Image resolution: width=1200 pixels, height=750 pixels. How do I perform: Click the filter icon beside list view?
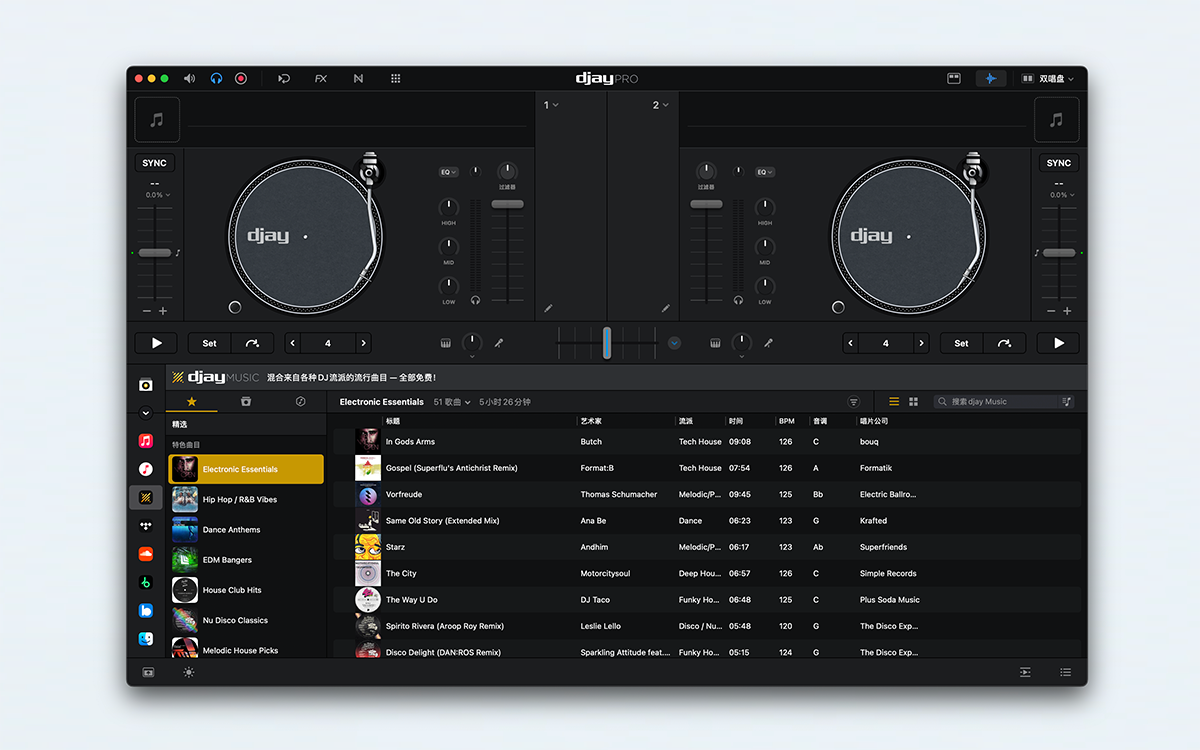[x=854, y=402]
